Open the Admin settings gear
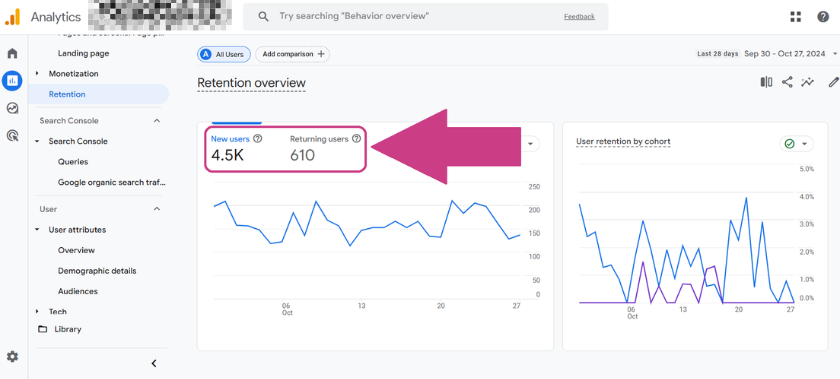This screenshot has width=840, height=379. pos(12,356)
